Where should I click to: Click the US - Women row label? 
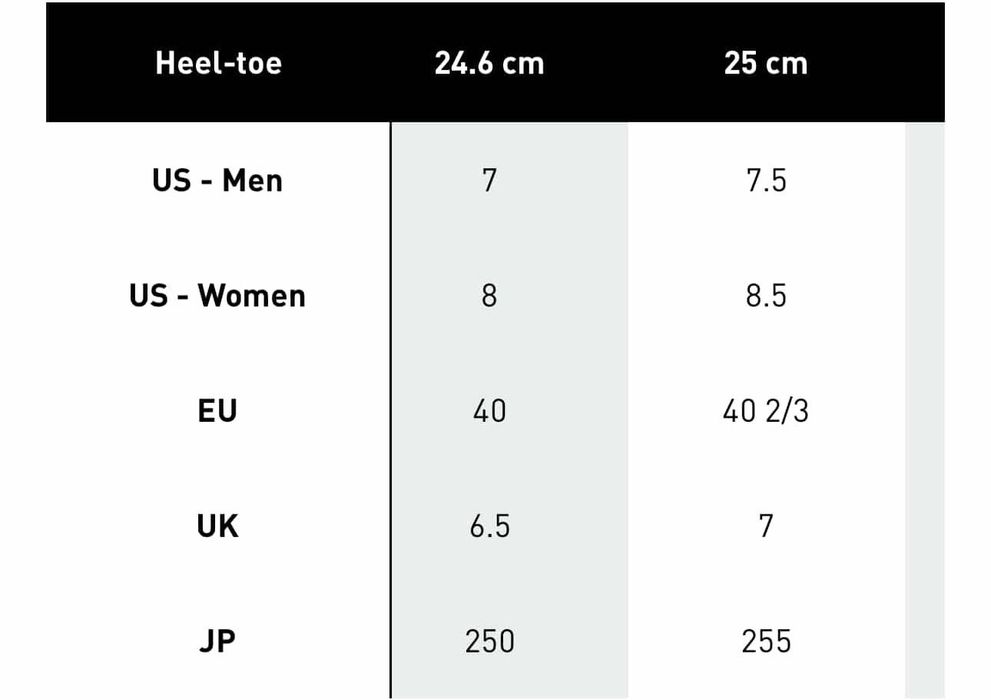(x=218, y=296)
